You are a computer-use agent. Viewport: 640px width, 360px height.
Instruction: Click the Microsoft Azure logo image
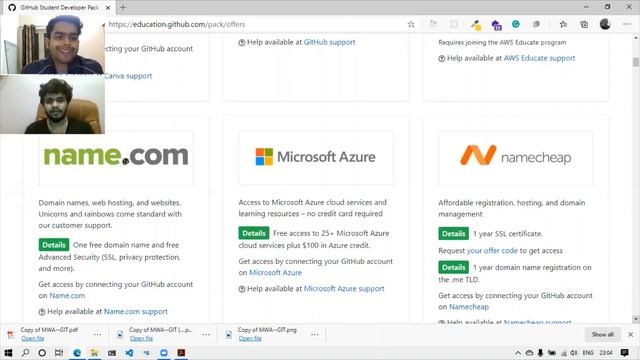coord(316,157)
